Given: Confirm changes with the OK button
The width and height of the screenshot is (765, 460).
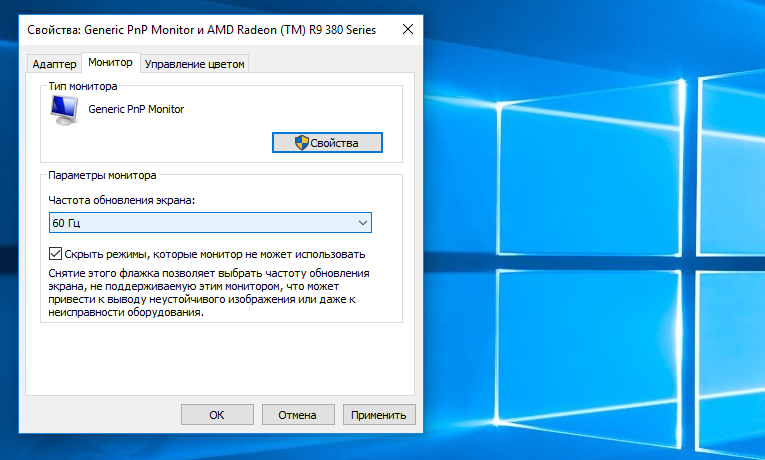Looking at the screenshot, I should [217, 414].
